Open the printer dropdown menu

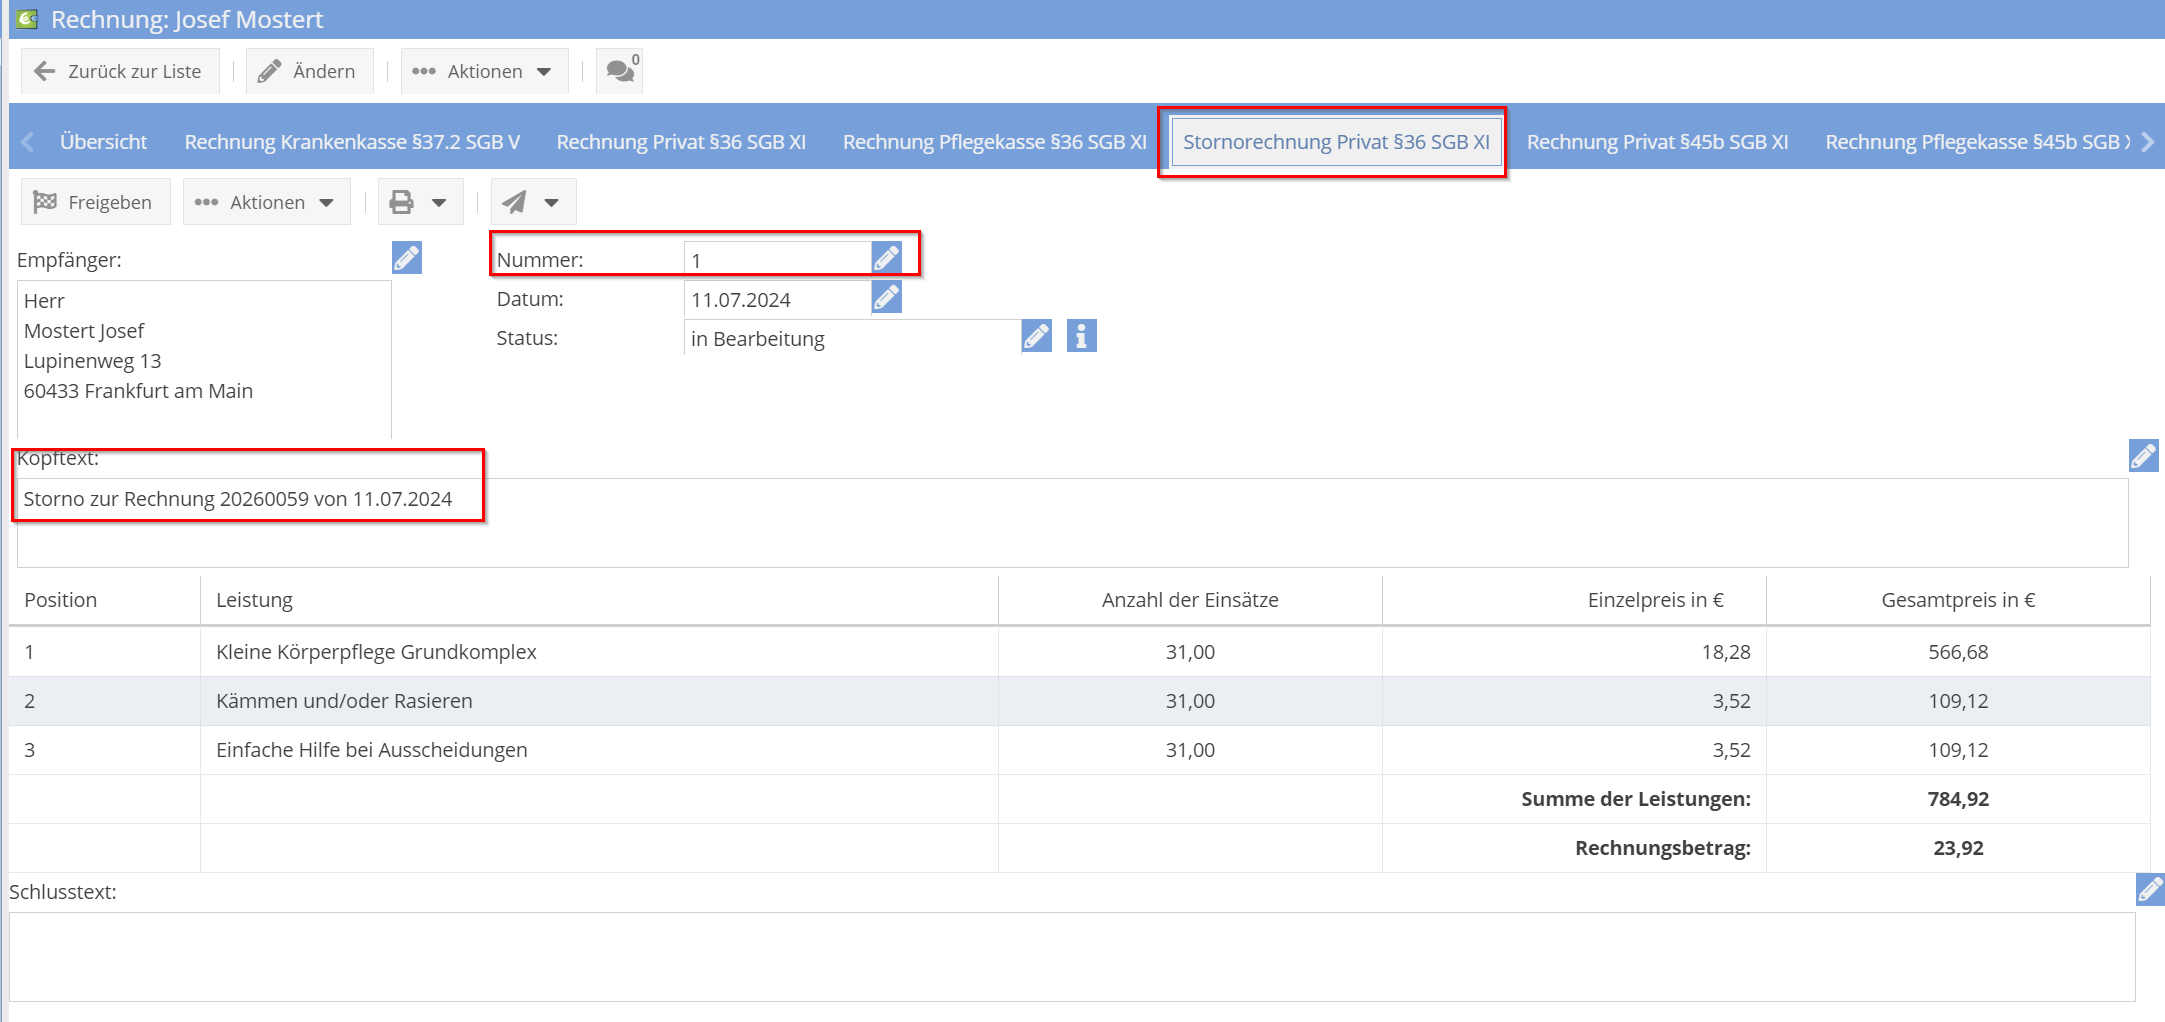click(x=420, y=203)
